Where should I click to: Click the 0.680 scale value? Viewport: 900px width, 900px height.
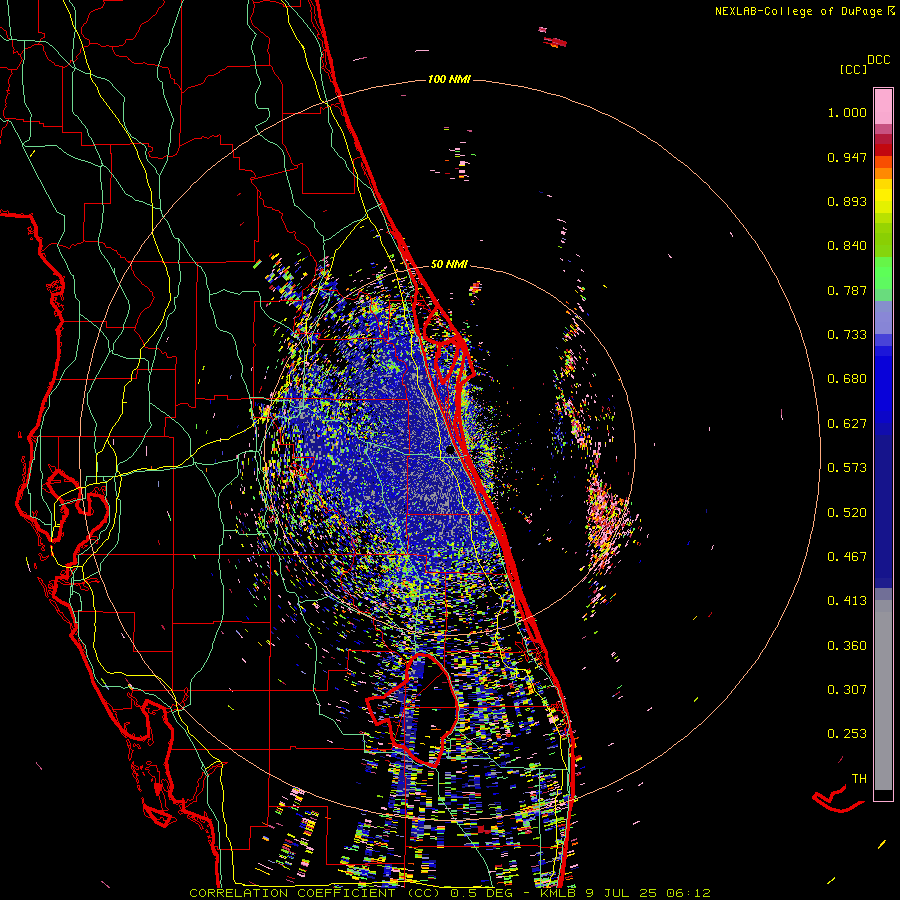(x=847, y=379)
